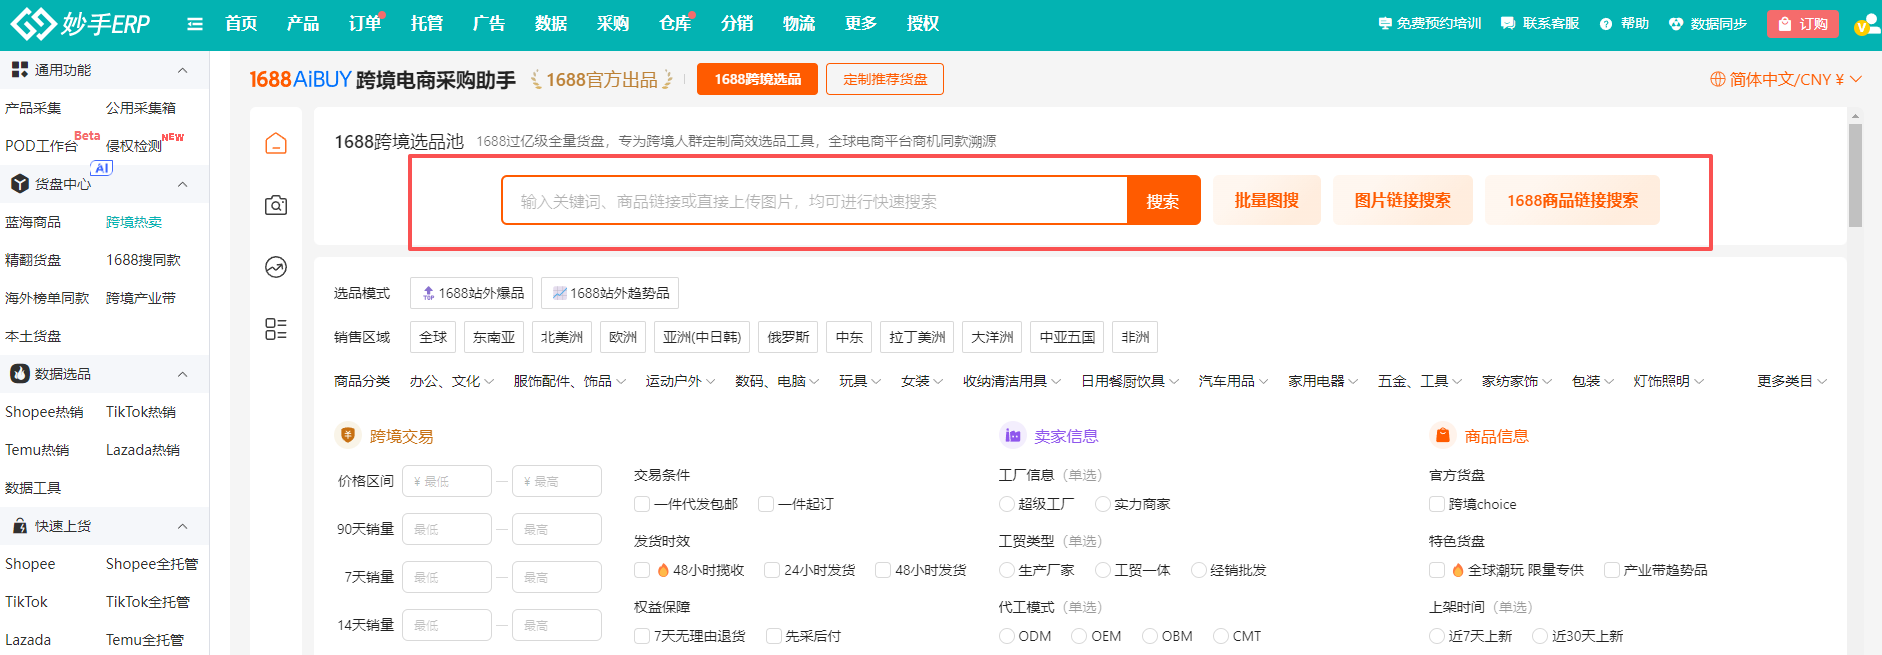
Task: Click the orange 搜索 button
Action: (1163, 201)
